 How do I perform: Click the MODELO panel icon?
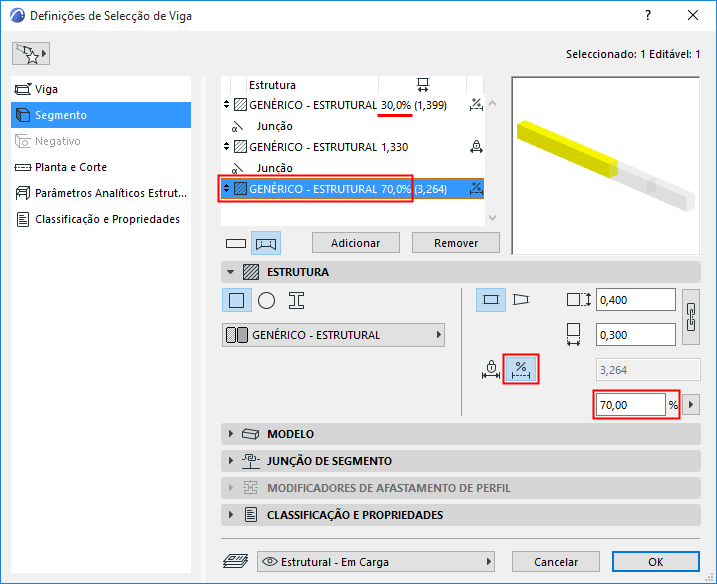[x=250, y=434]
